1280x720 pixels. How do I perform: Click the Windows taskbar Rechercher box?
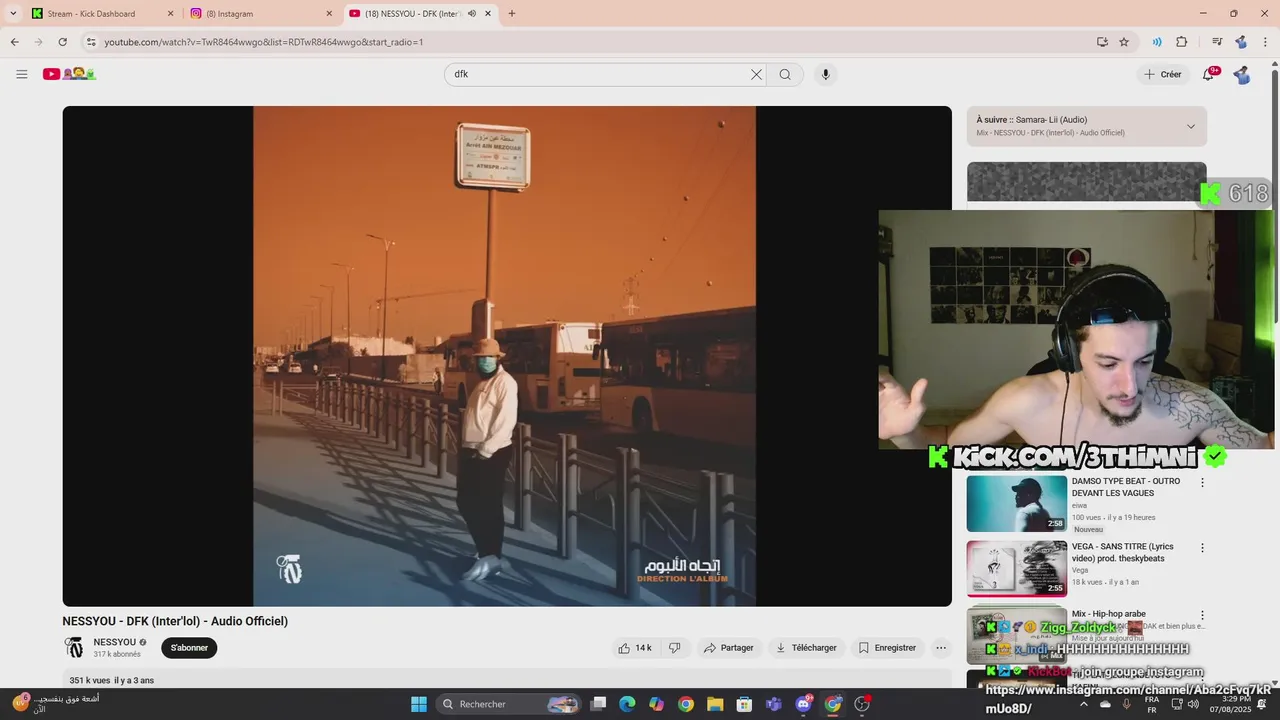(x=510, y=704)
